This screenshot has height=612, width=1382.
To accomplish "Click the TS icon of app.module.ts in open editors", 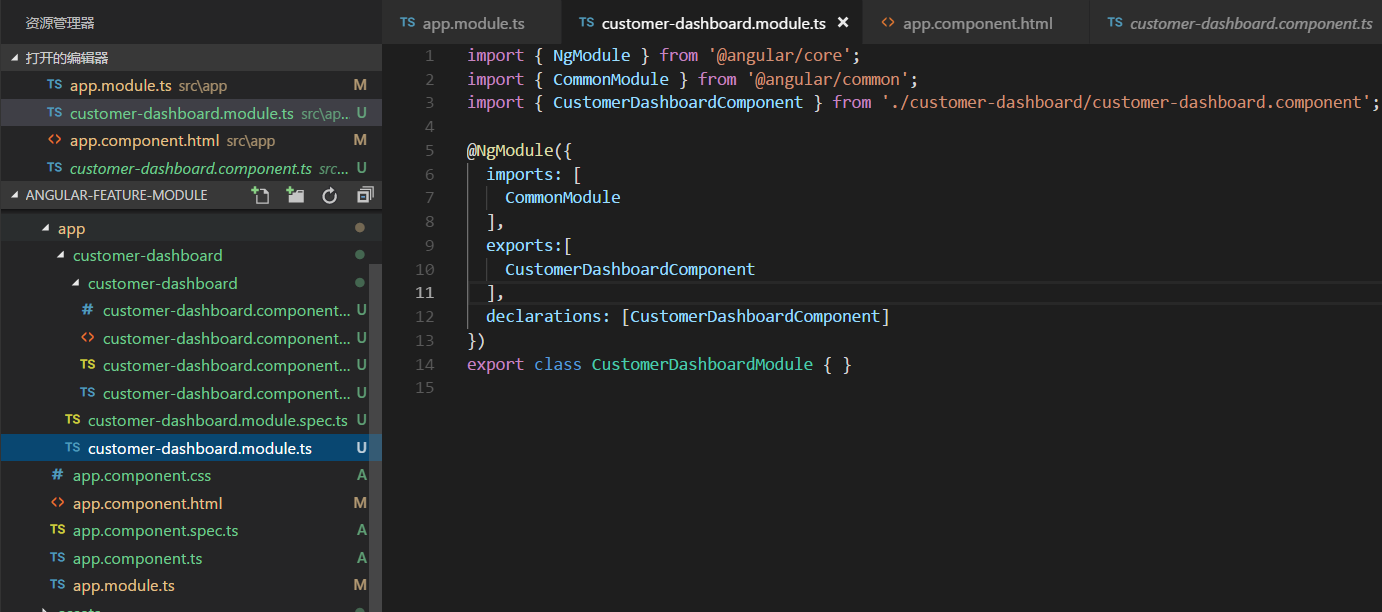I will click(x=54, y=86).
